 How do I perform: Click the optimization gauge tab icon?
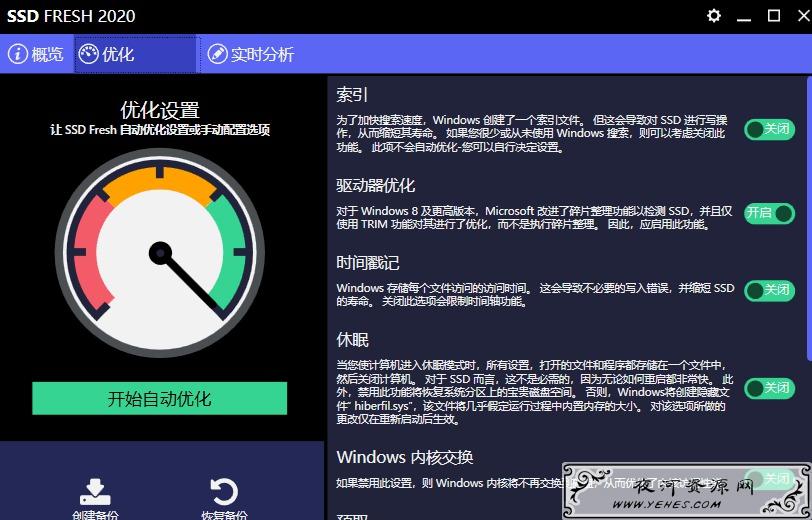click(x=89, y=54)
